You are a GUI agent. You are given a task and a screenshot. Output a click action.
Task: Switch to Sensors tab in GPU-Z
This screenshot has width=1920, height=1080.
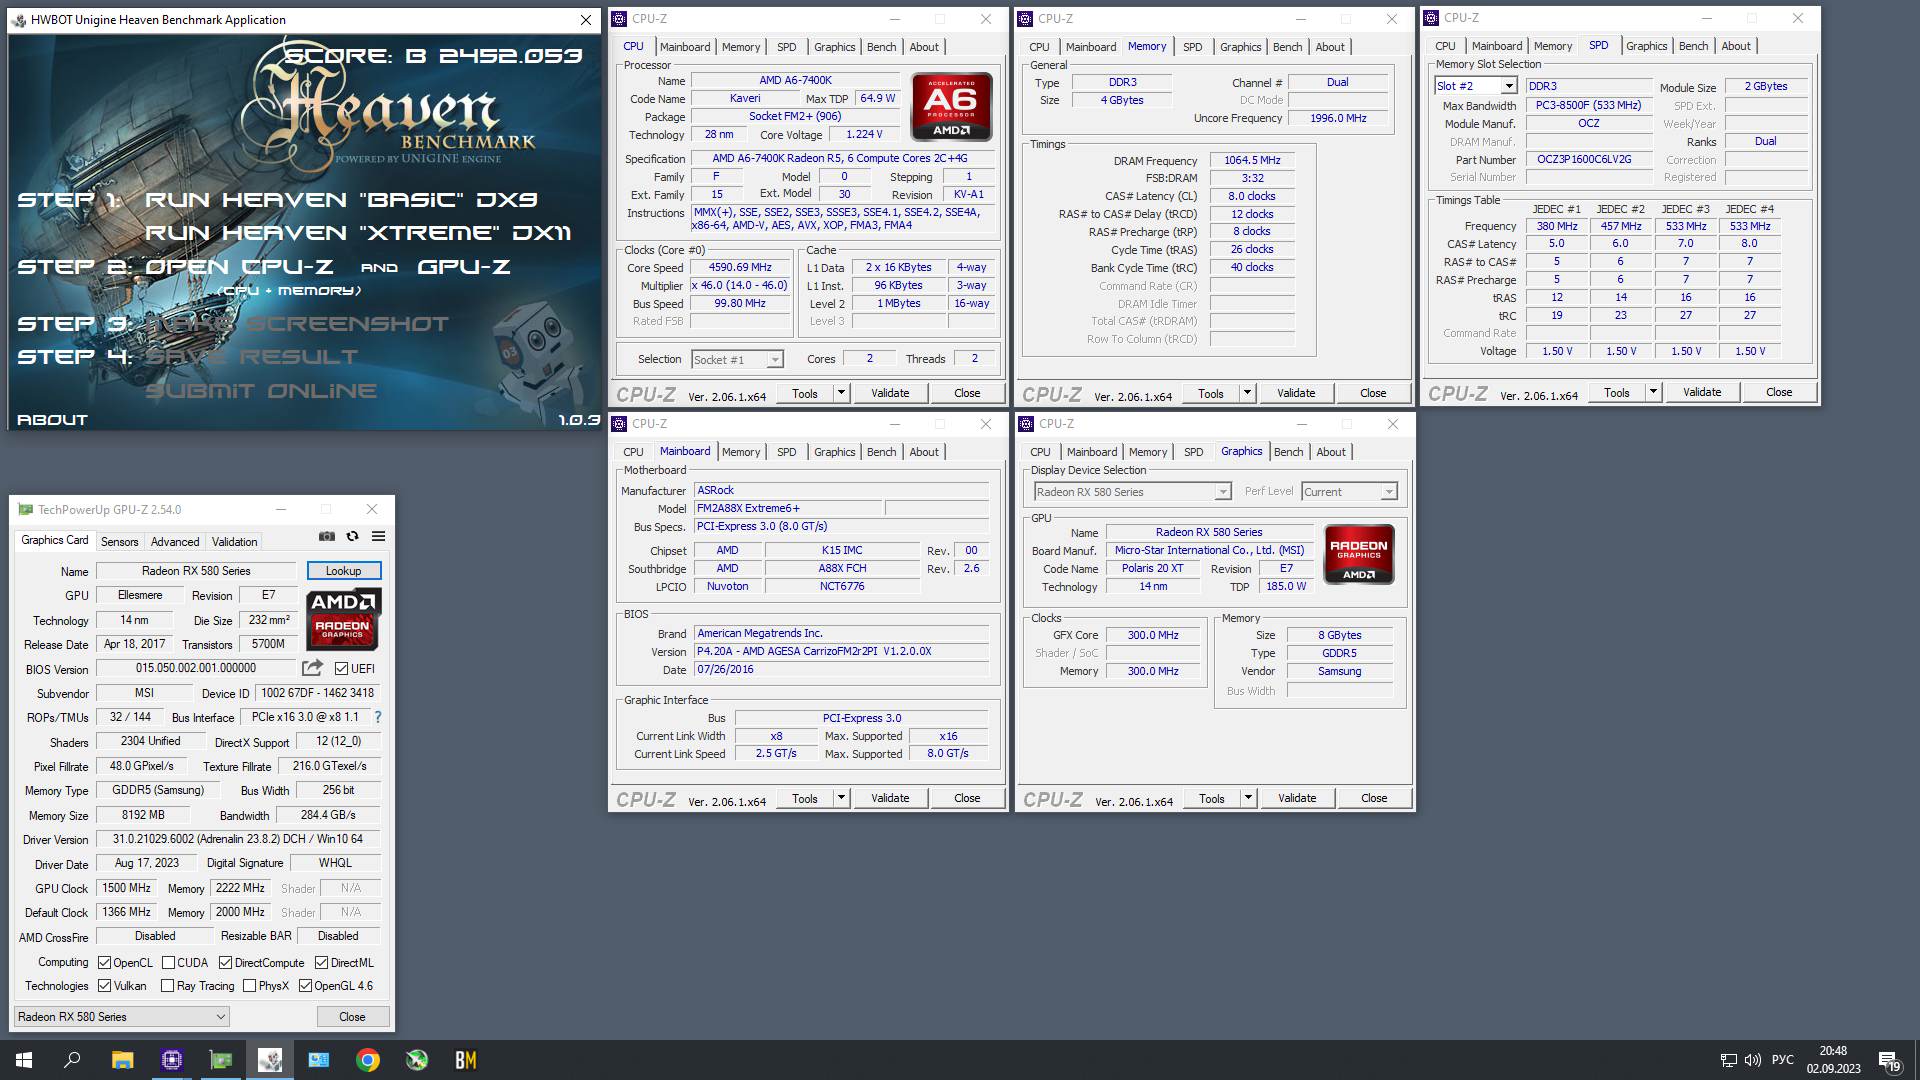click(x=119, y=541)
